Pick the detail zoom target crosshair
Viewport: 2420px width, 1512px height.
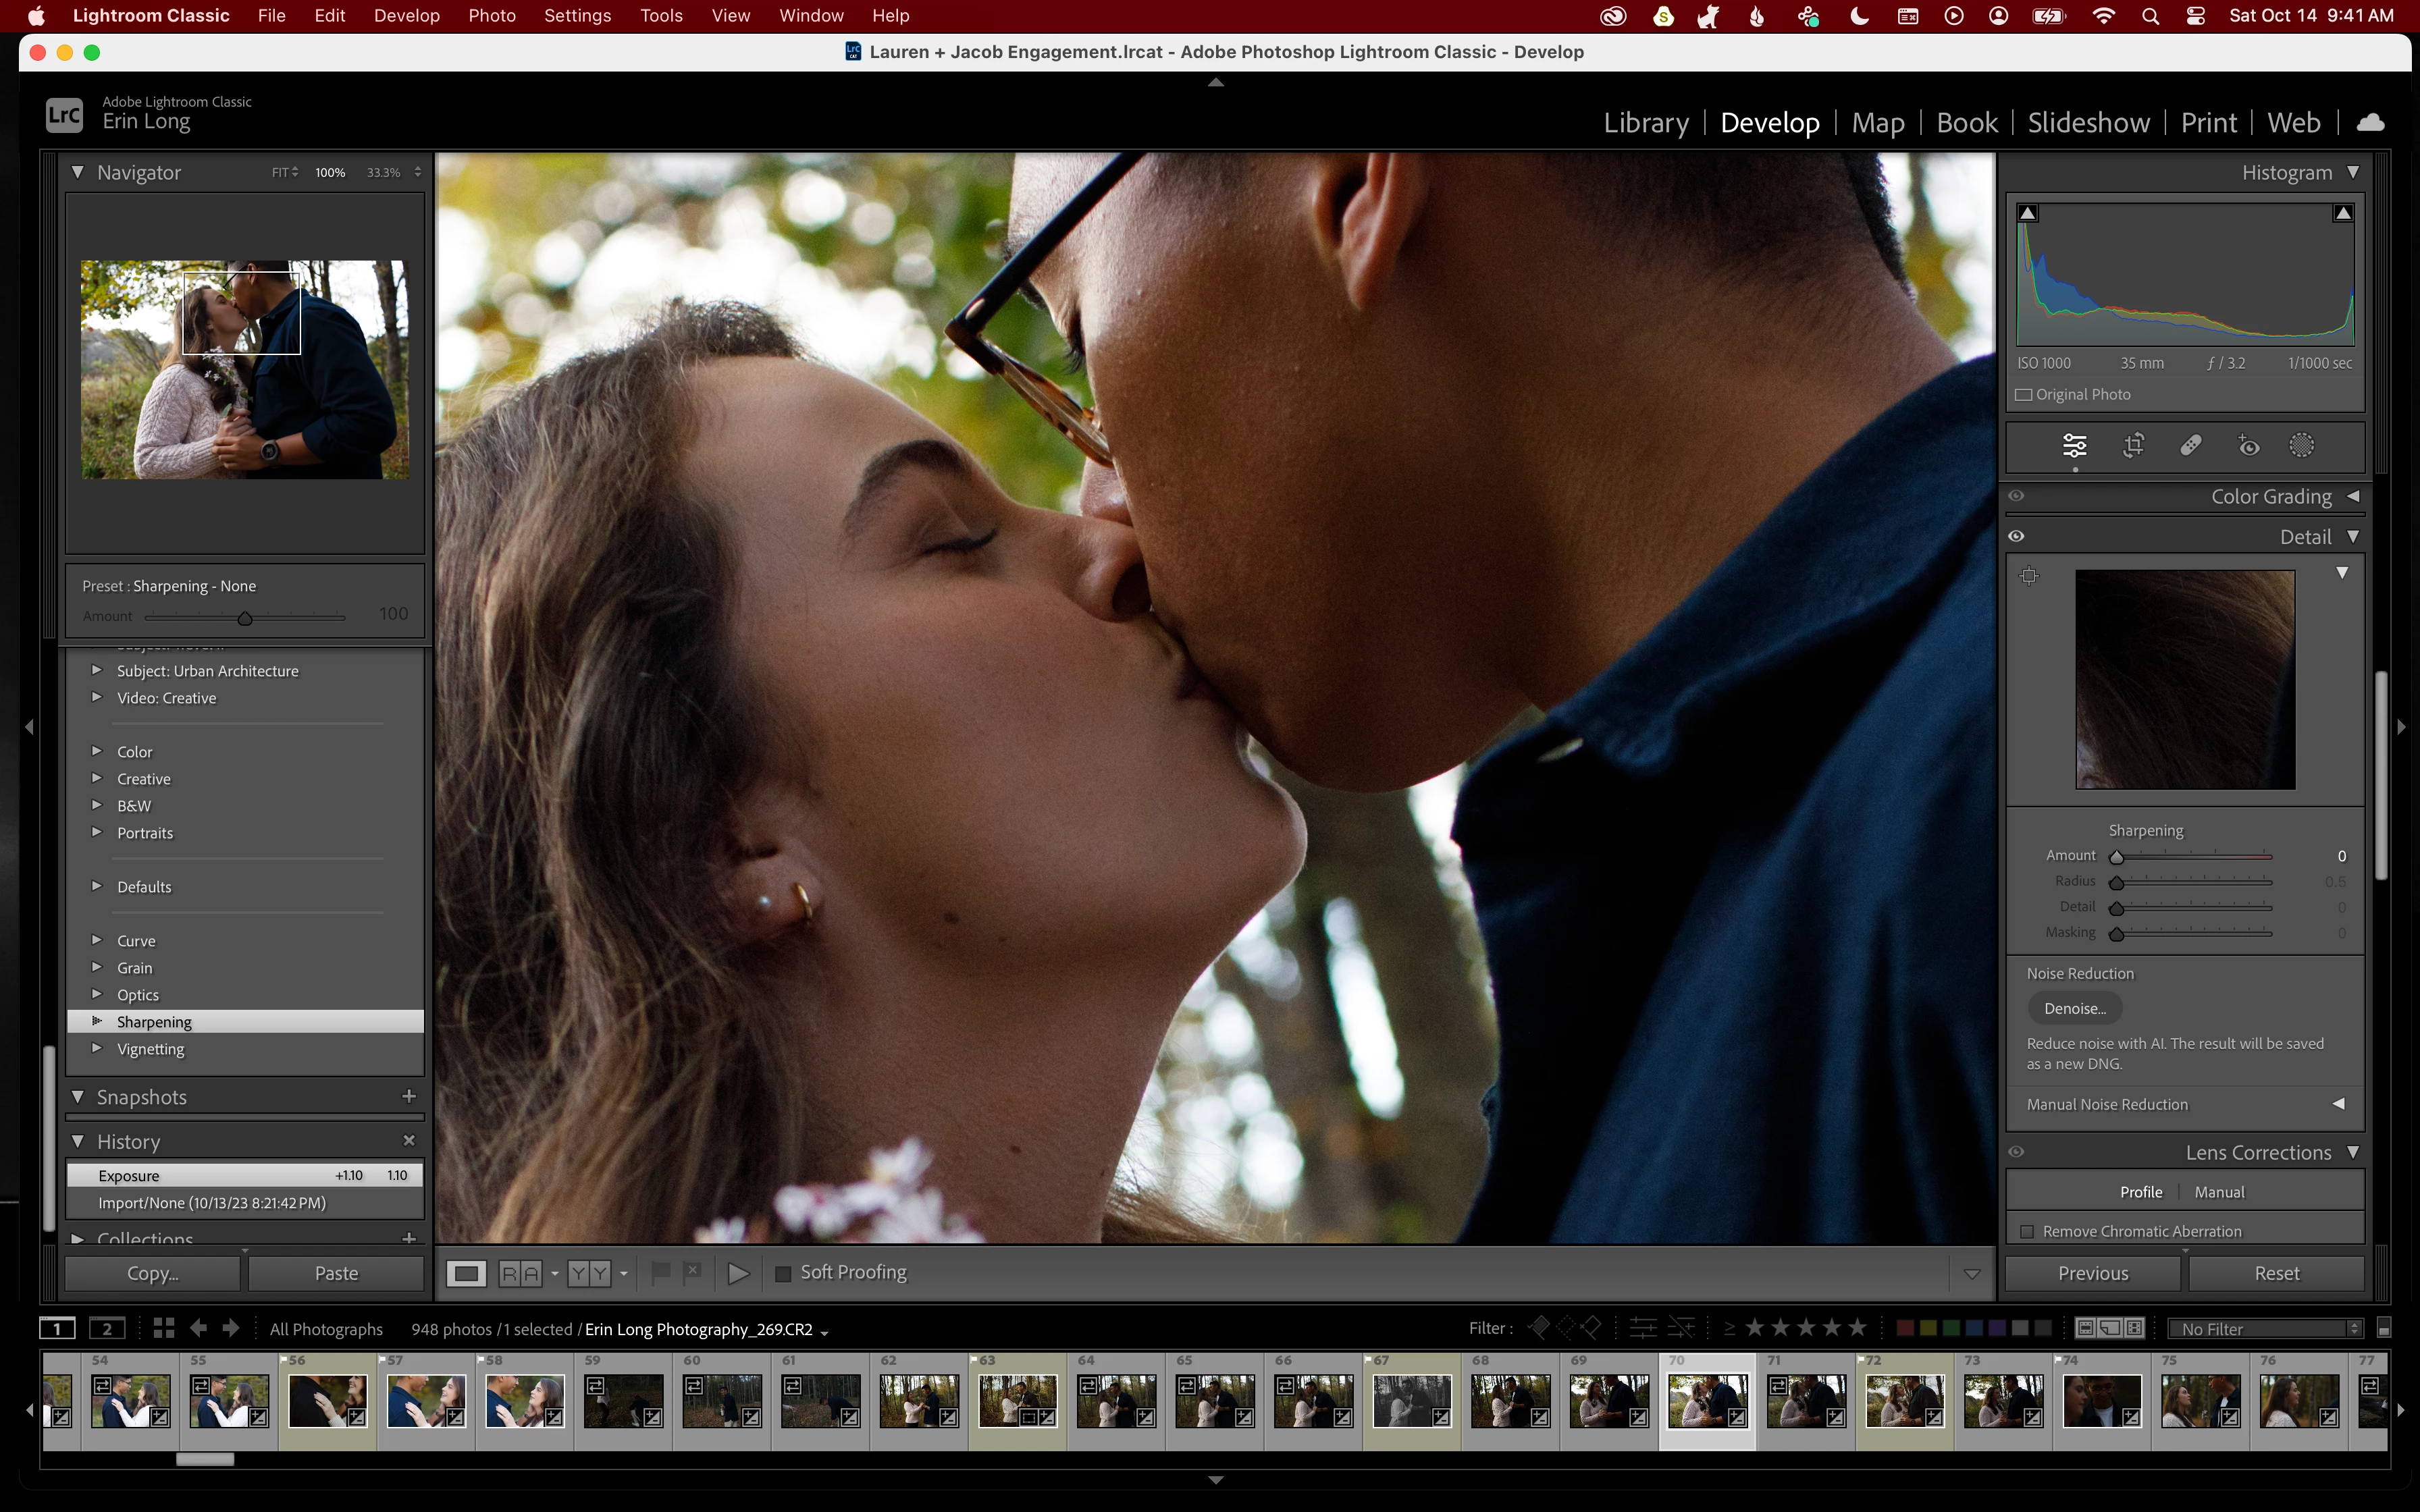[2029, 575]
